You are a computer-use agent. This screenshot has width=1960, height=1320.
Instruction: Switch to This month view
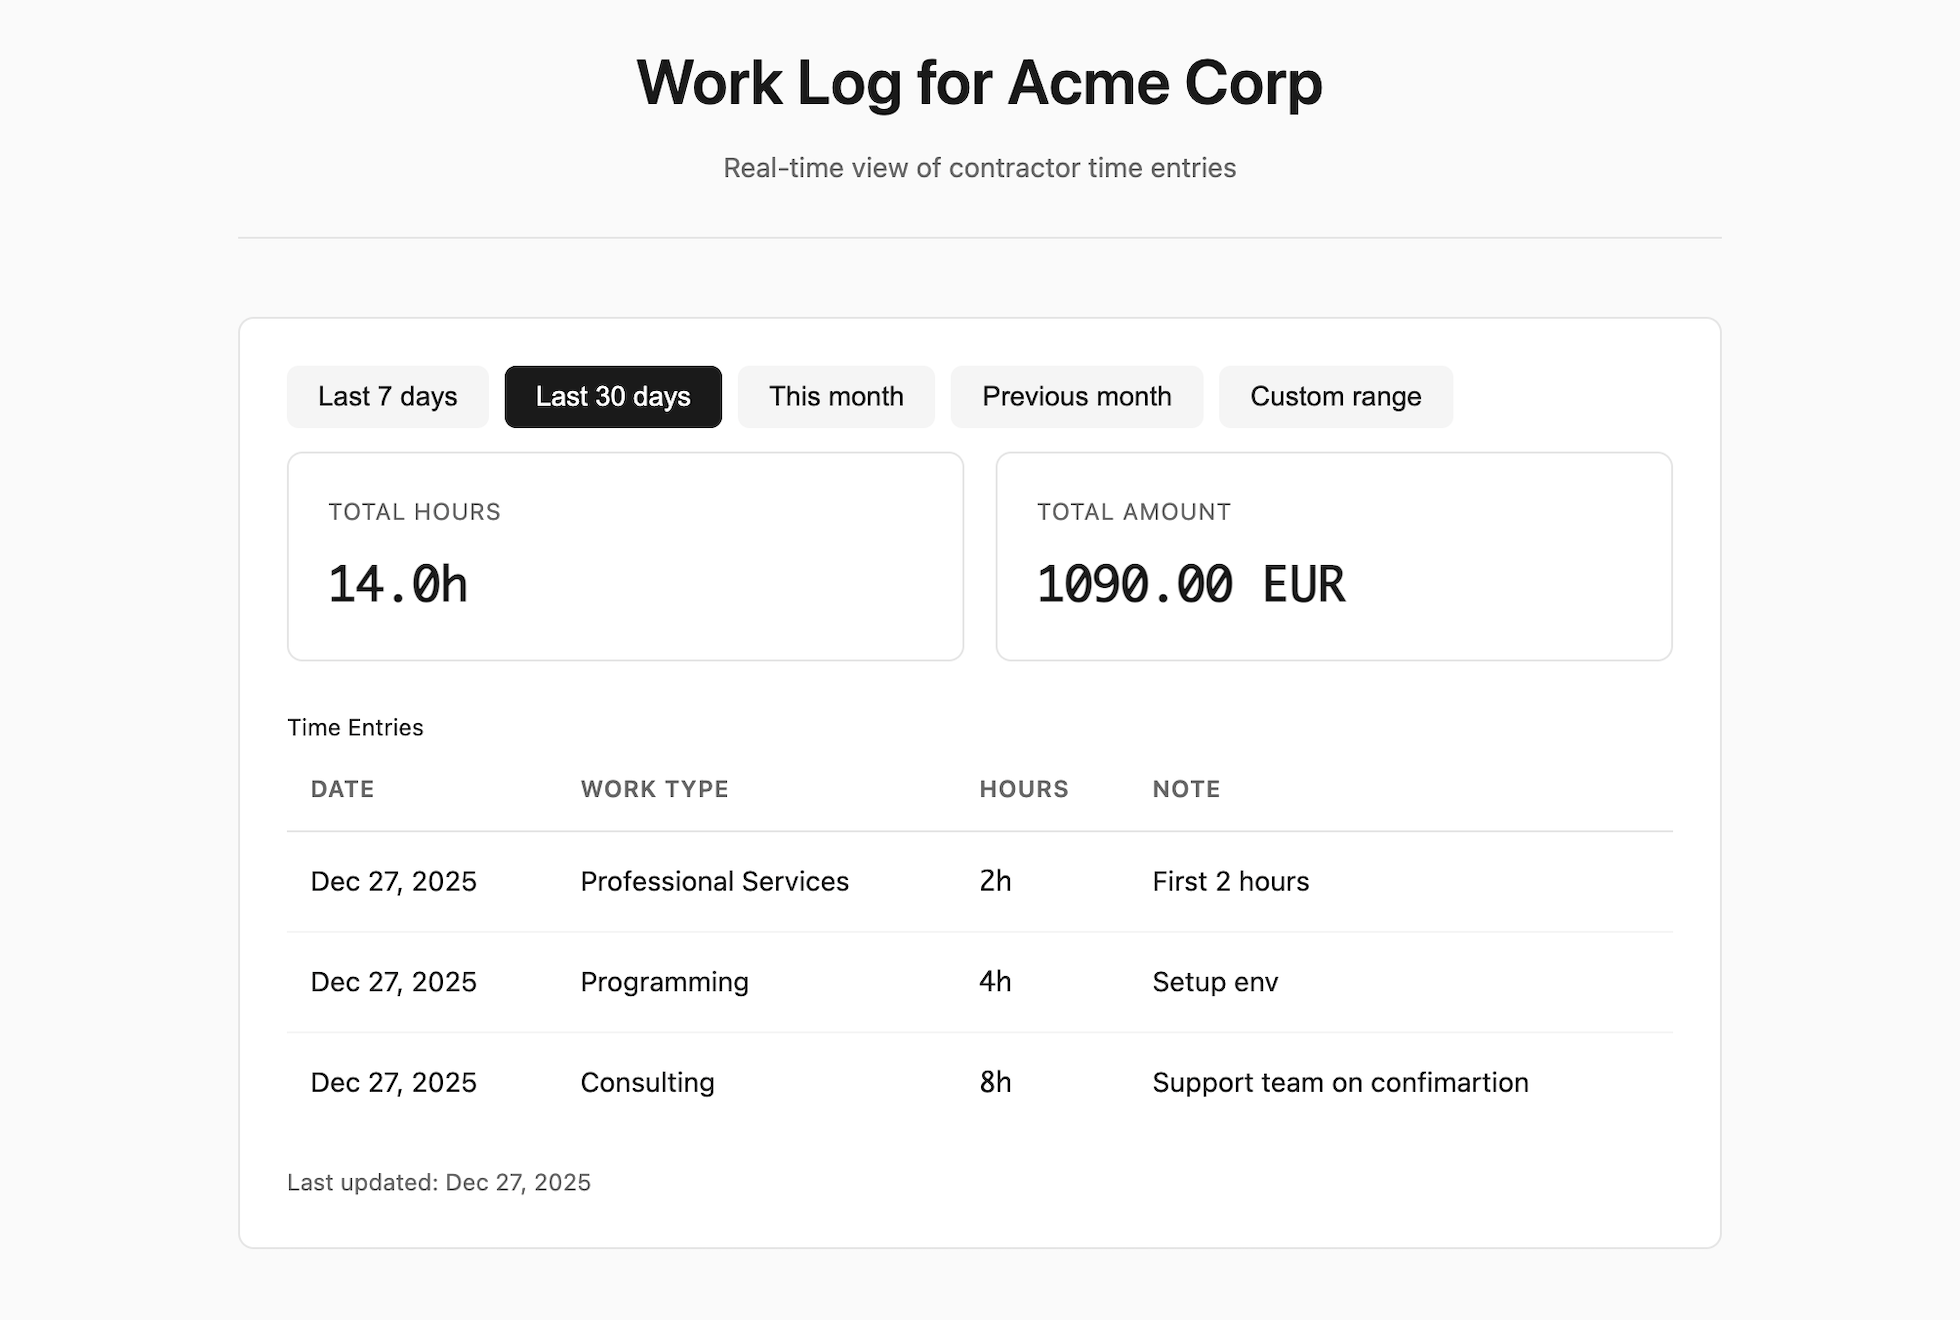(x=836, y=396)
